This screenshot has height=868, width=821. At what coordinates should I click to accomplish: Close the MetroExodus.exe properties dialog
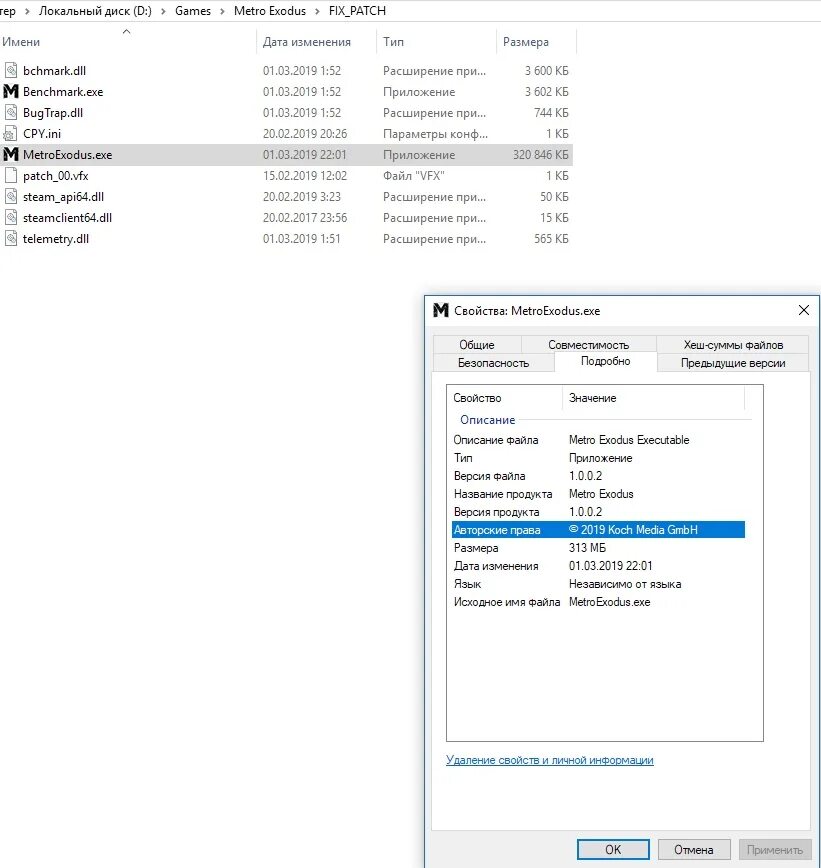pos(804,310)
